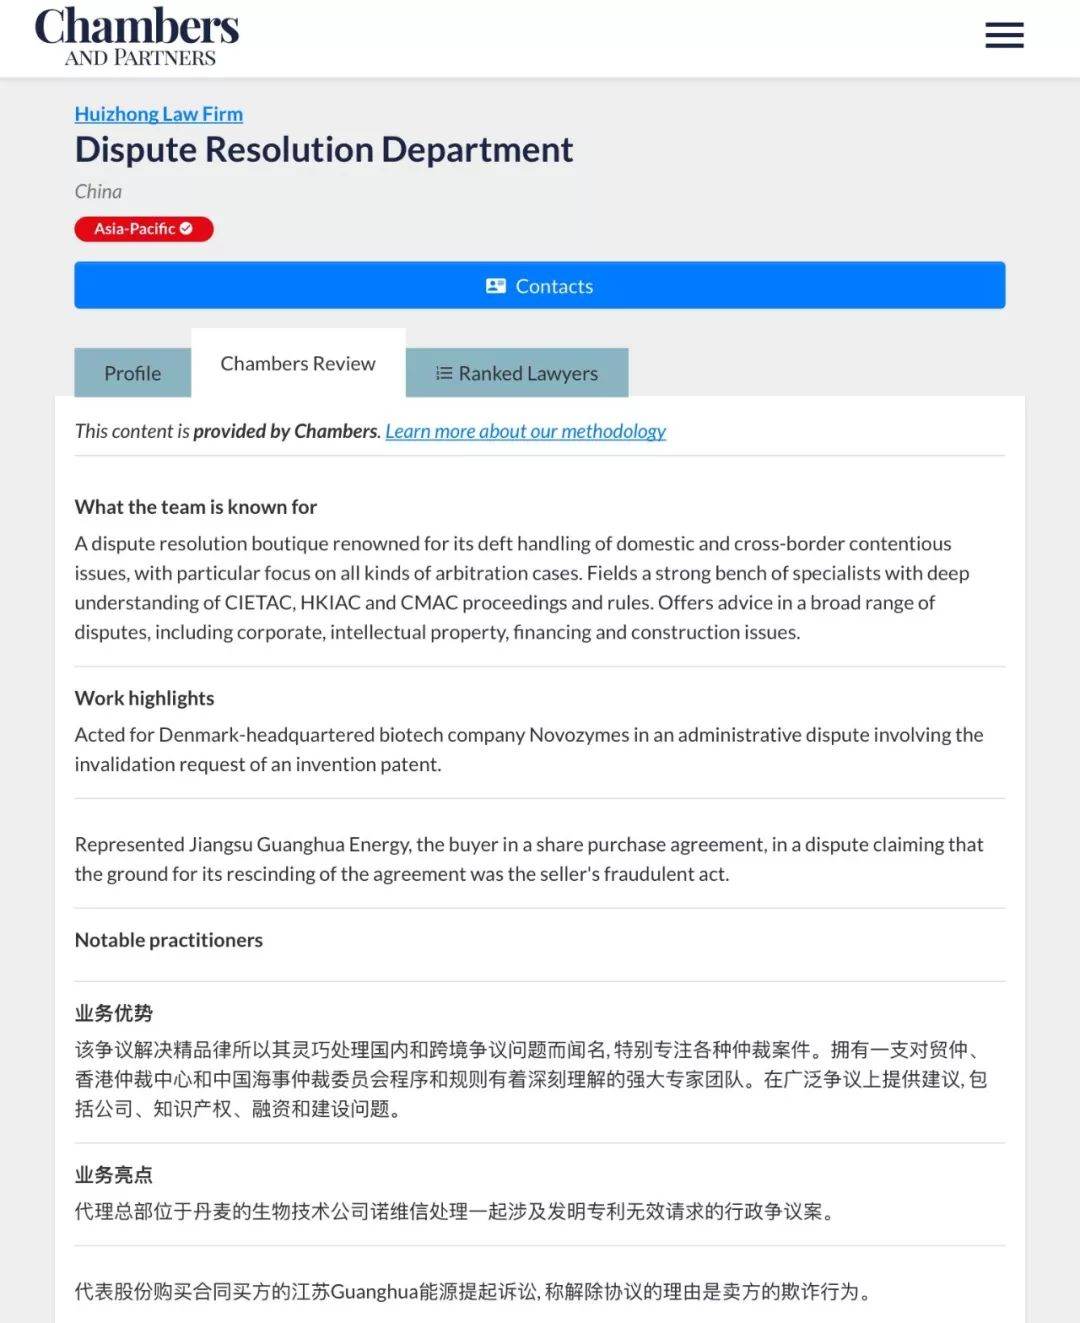Viewport: 1080px width, 1323px height.
Task: Click the Jiangsu Guanghua Energy paragraph
Action: [x=529, y=859]
